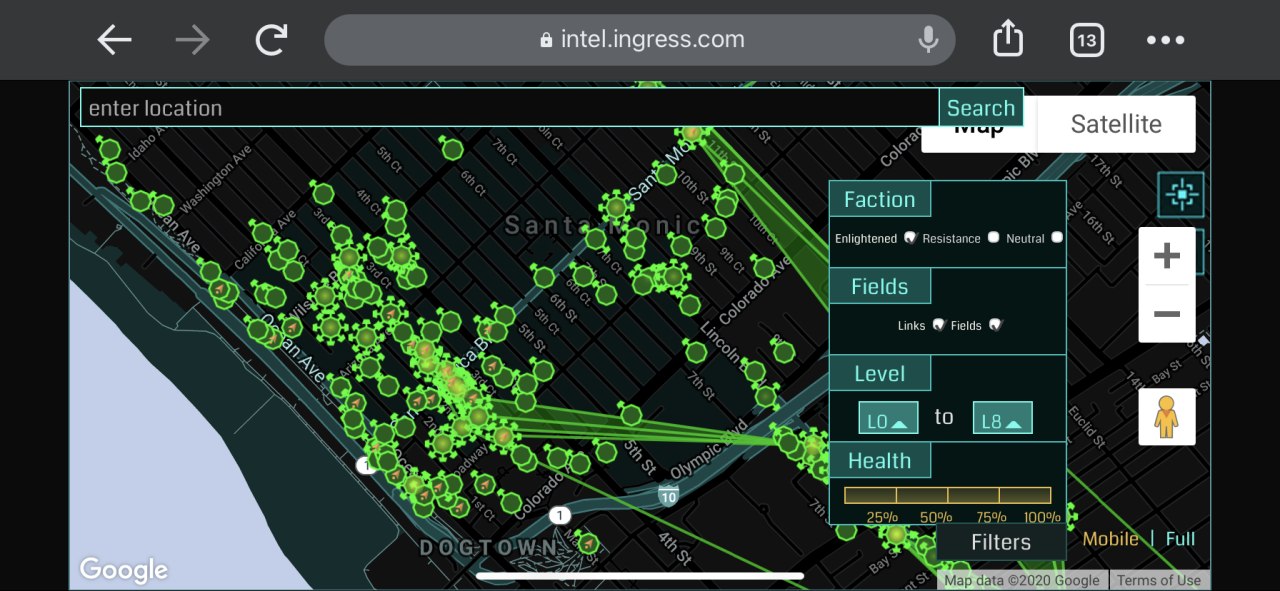
Task: Toggle the Links checkbox
Action: point(938,325)
